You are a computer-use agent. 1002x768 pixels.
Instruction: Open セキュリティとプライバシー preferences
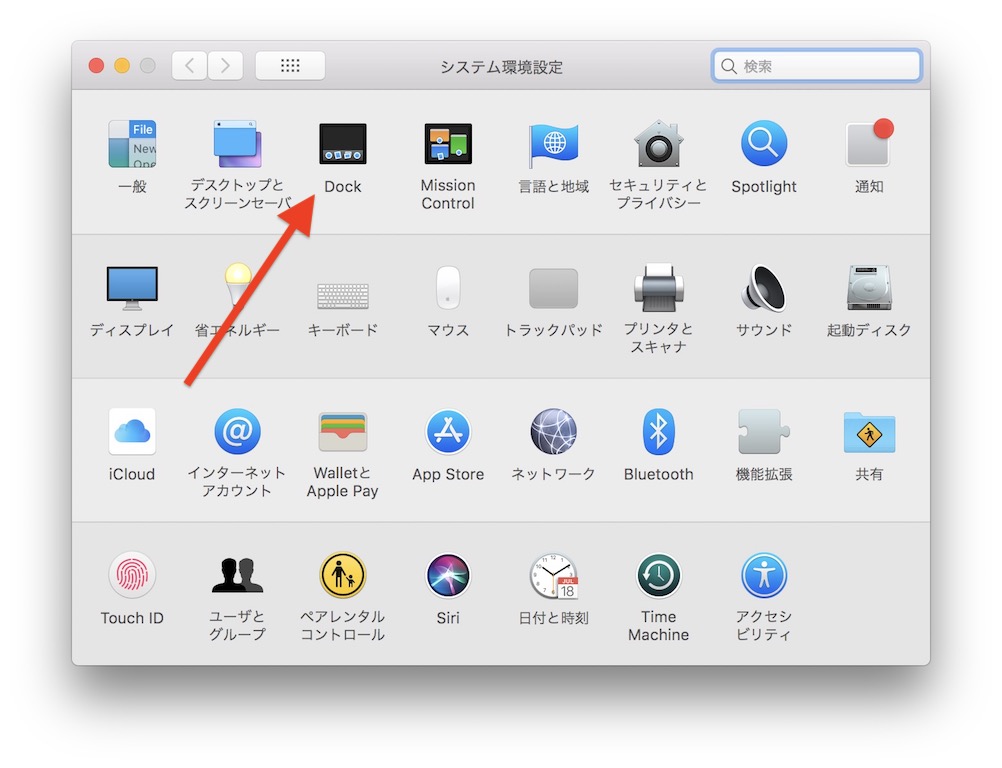tap(658, 143)
